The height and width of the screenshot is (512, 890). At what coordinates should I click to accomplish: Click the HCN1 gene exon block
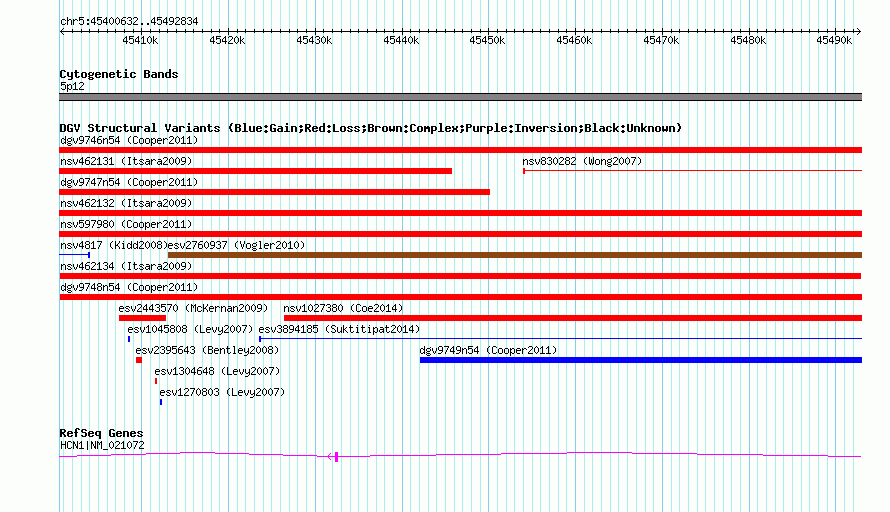[337, 456]
